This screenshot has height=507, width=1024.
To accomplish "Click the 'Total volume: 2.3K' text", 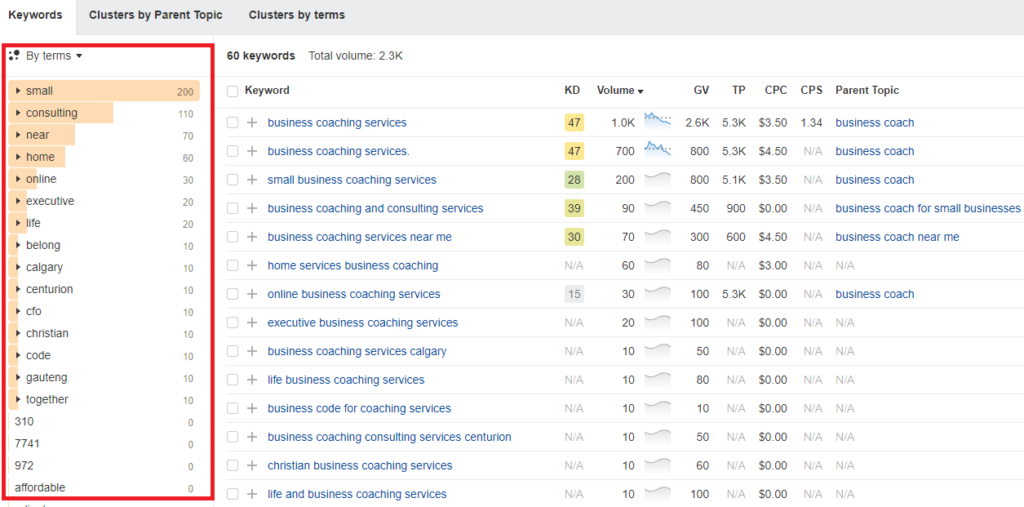I will [x=356, y=56].
